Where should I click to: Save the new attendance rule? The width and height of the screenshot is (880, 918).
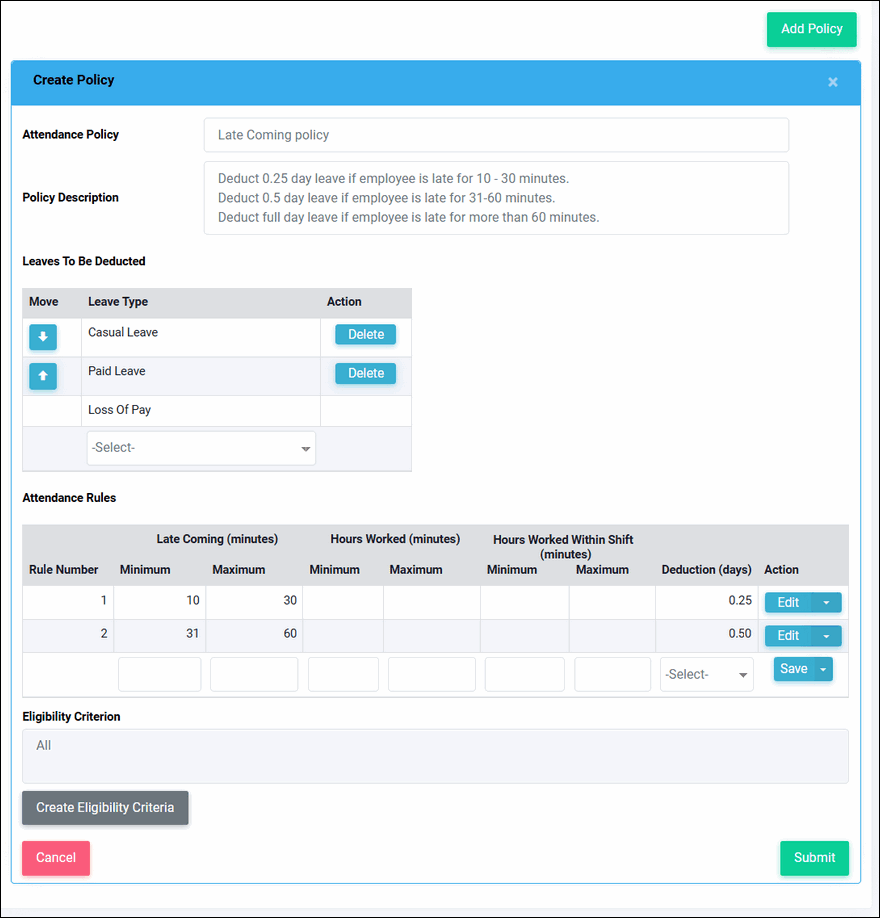[793, 669]
